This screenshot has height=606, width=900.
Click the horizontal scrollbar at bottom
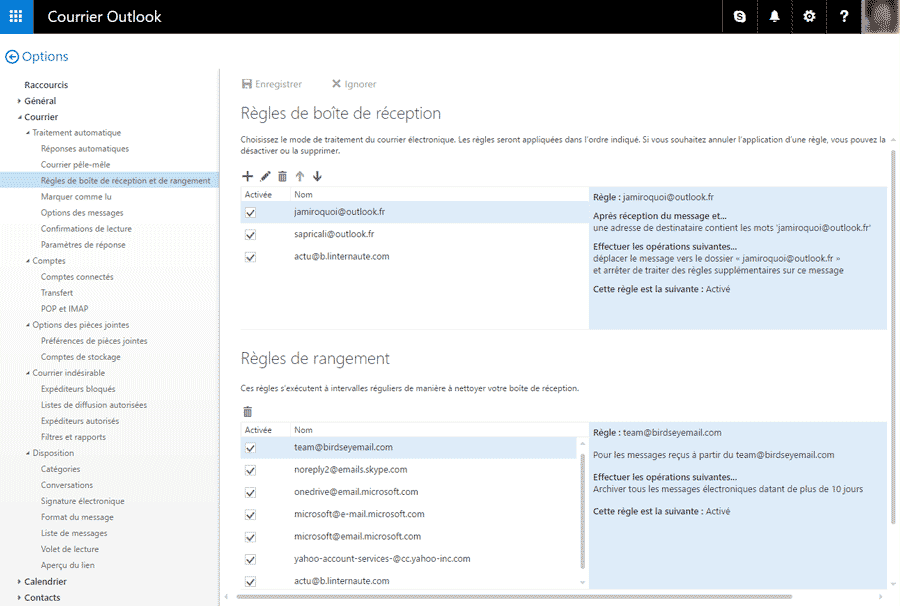click(514, 597)
